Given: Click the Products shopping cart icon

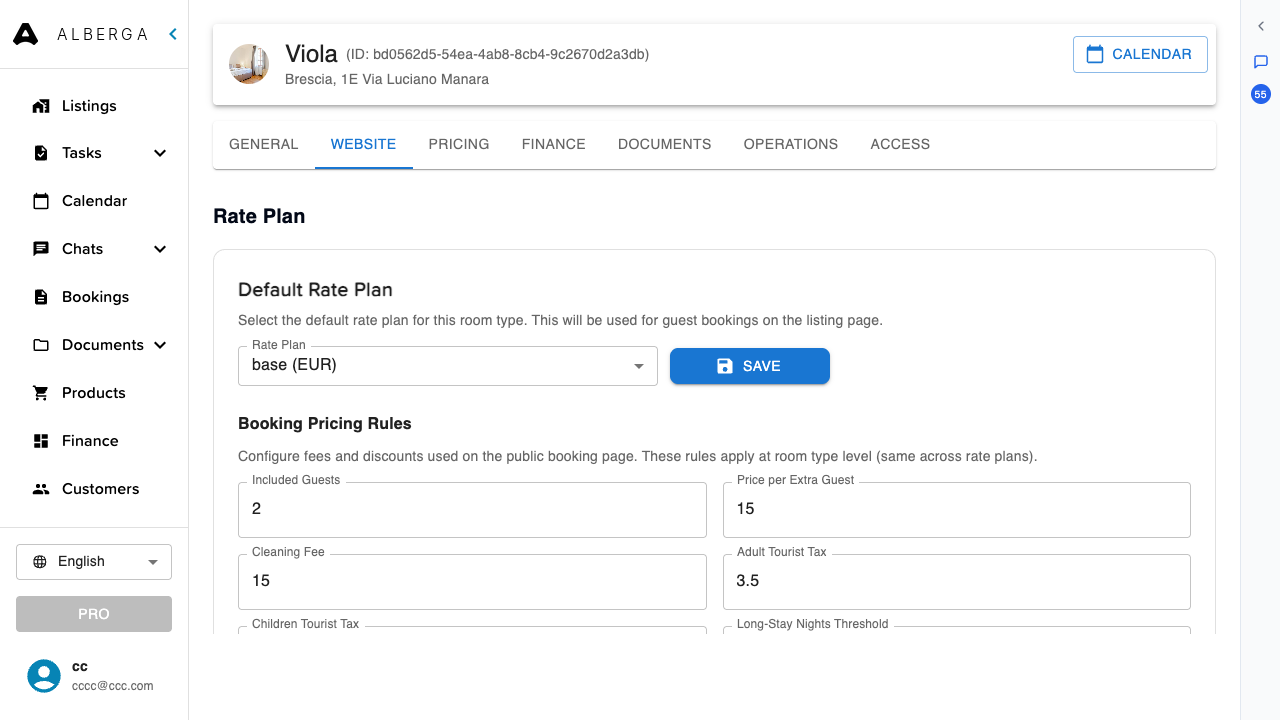Looking at the screenshot, I should (x=41, y=393).
